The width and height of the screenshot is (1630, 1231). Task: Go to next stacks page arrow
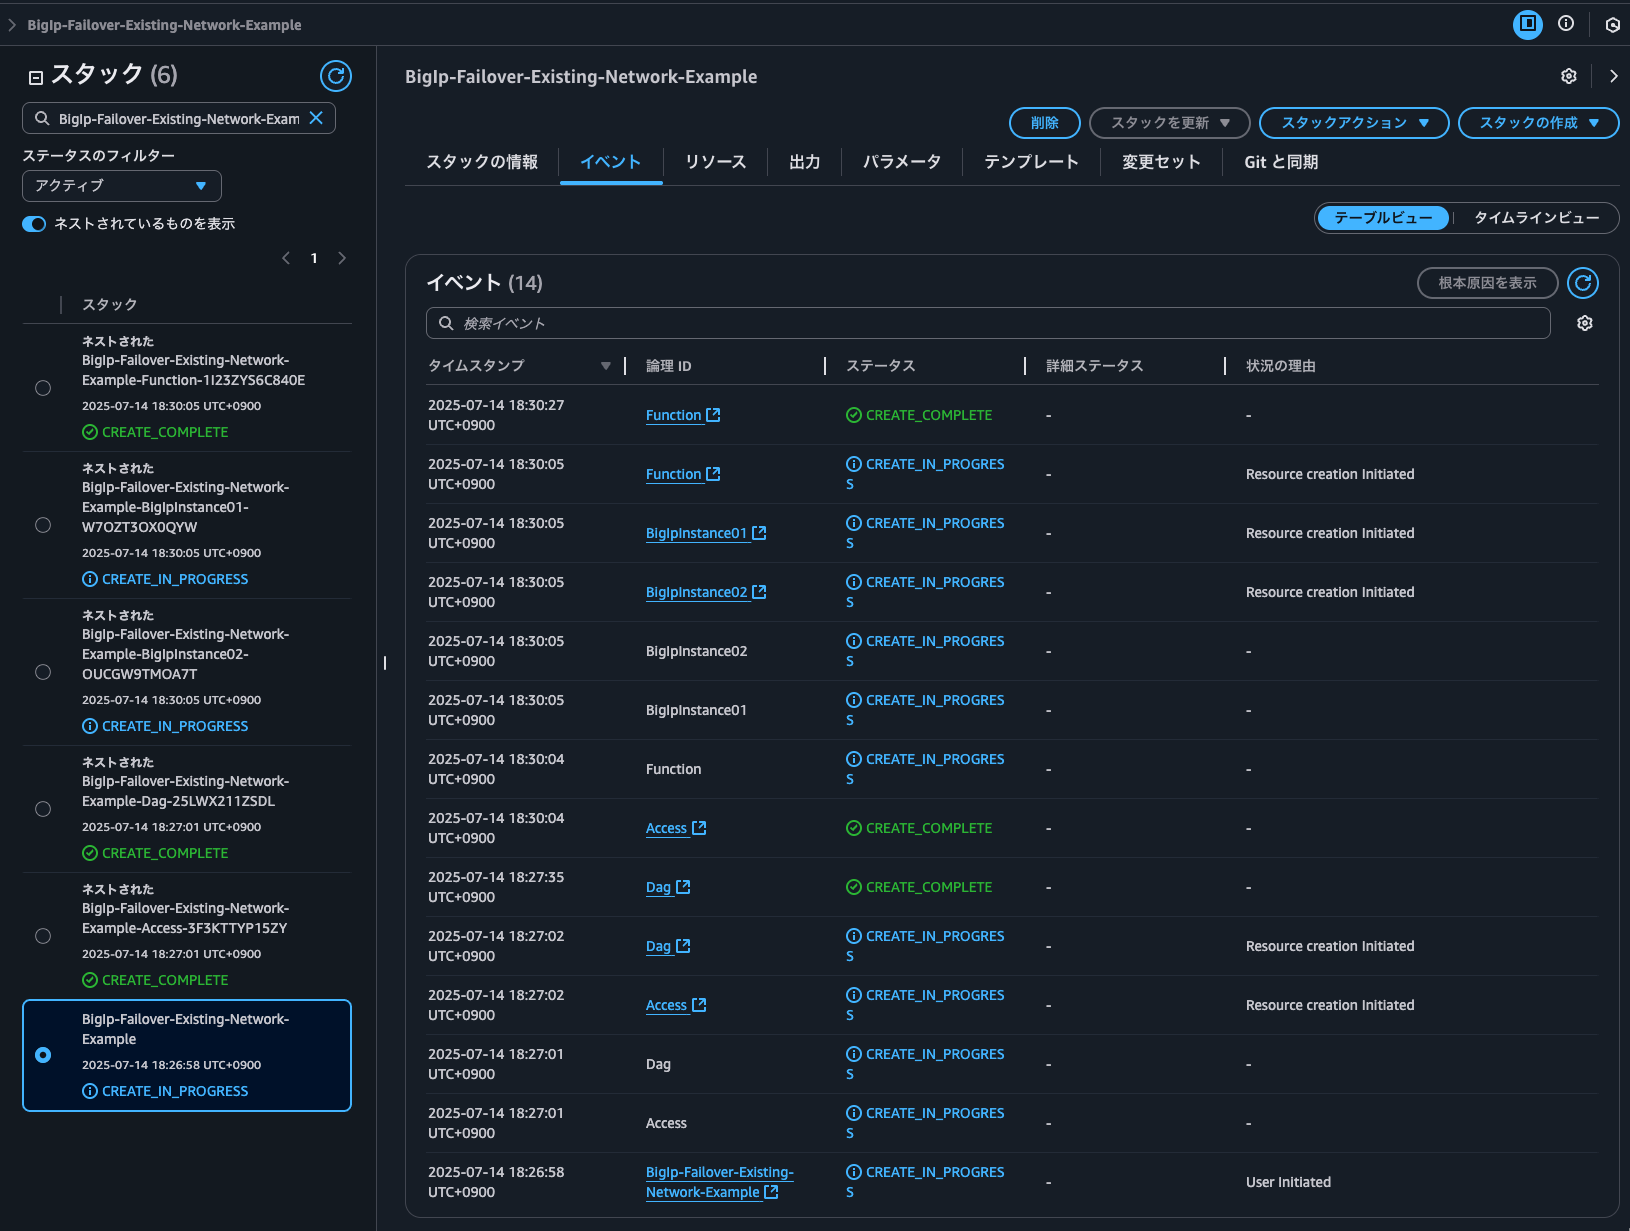[342, 258]
